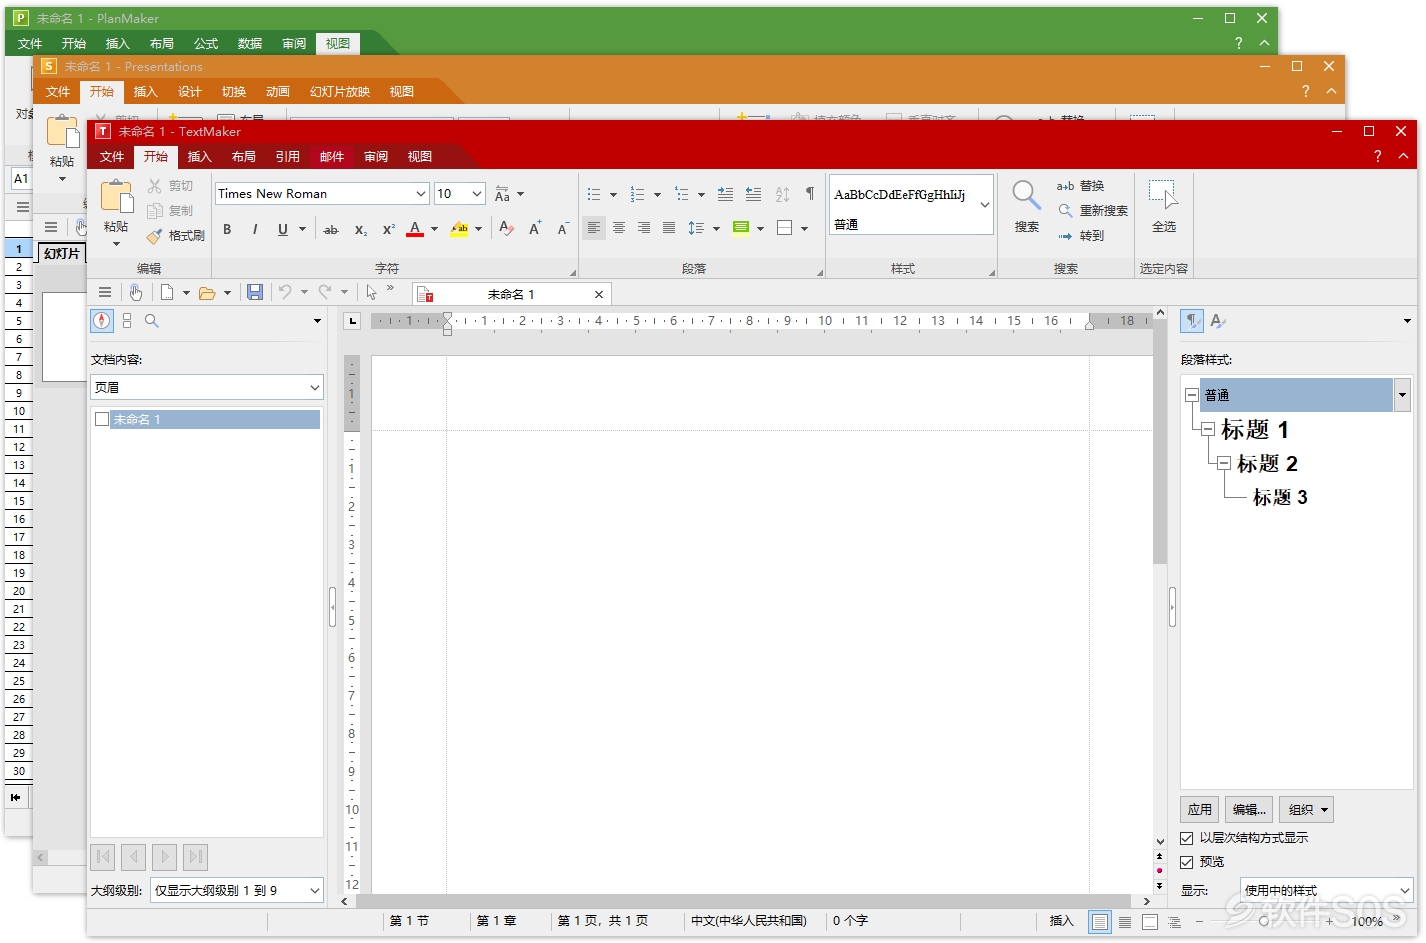
Task: Apply strikethrough (ab) formatting
Action: point(331,229)
